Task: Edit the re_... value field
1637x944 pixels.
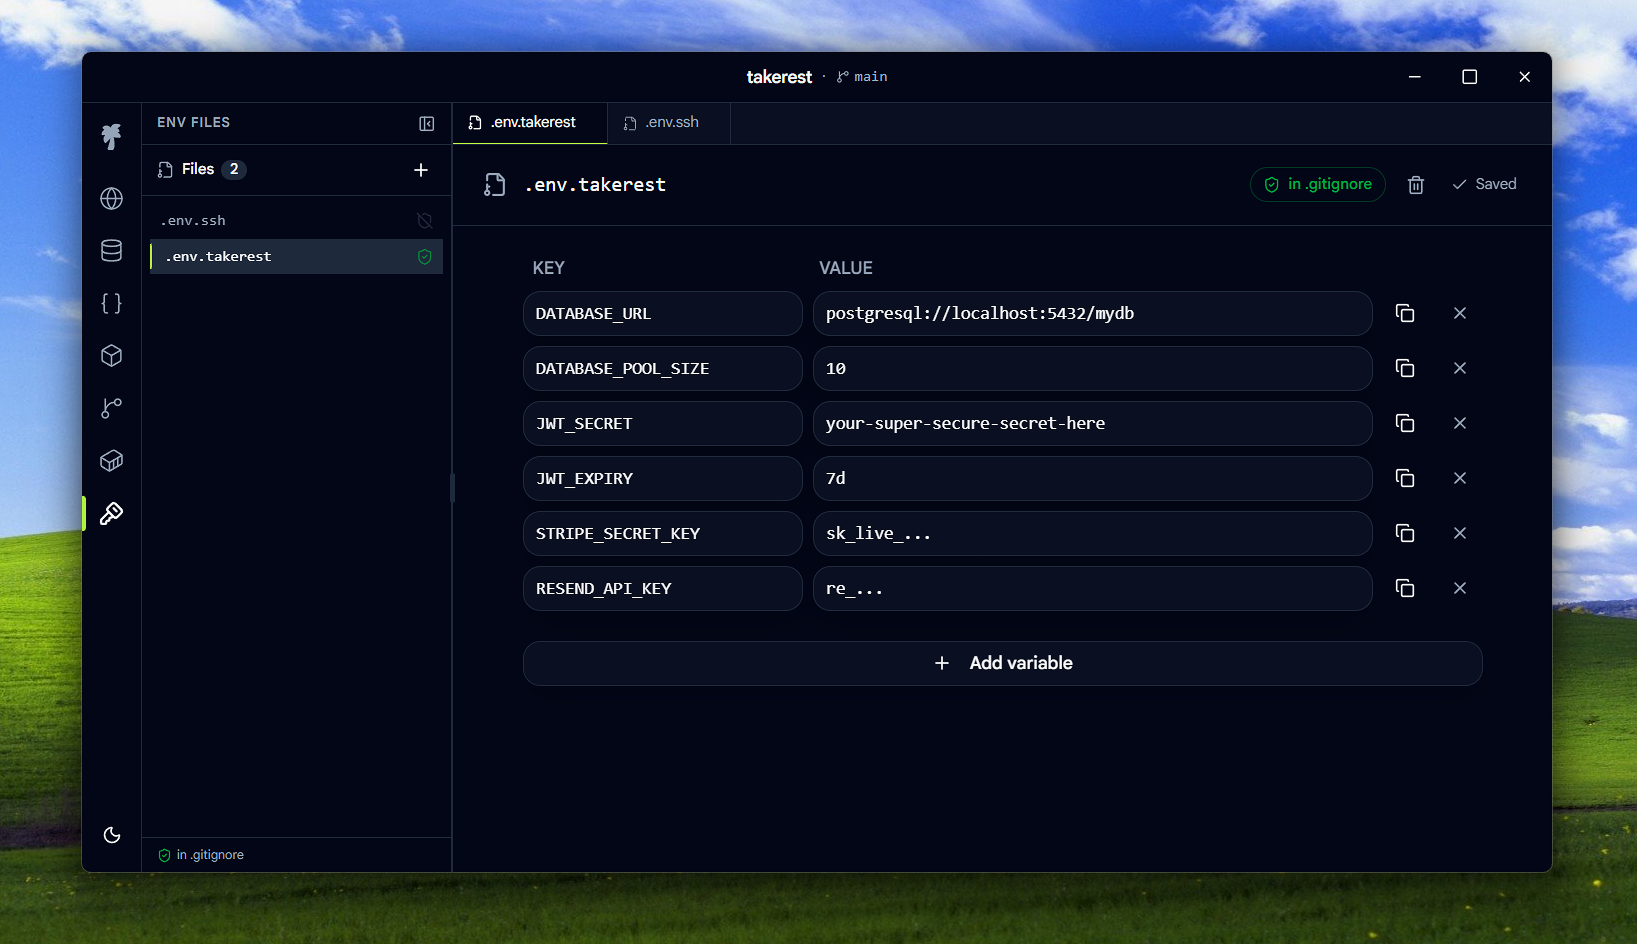Action: coord(1092,589)
